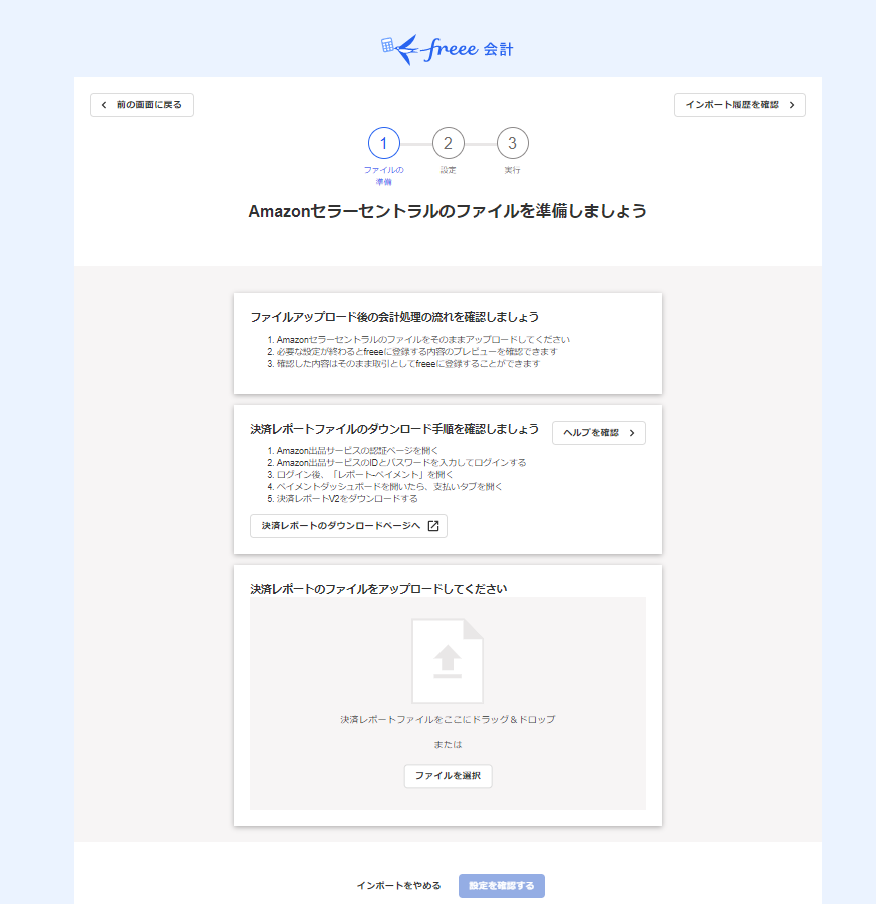Click text 決済レポートV2をダウンロードする
This screenshot has width=876, height=904.
(x=347, y=499)
